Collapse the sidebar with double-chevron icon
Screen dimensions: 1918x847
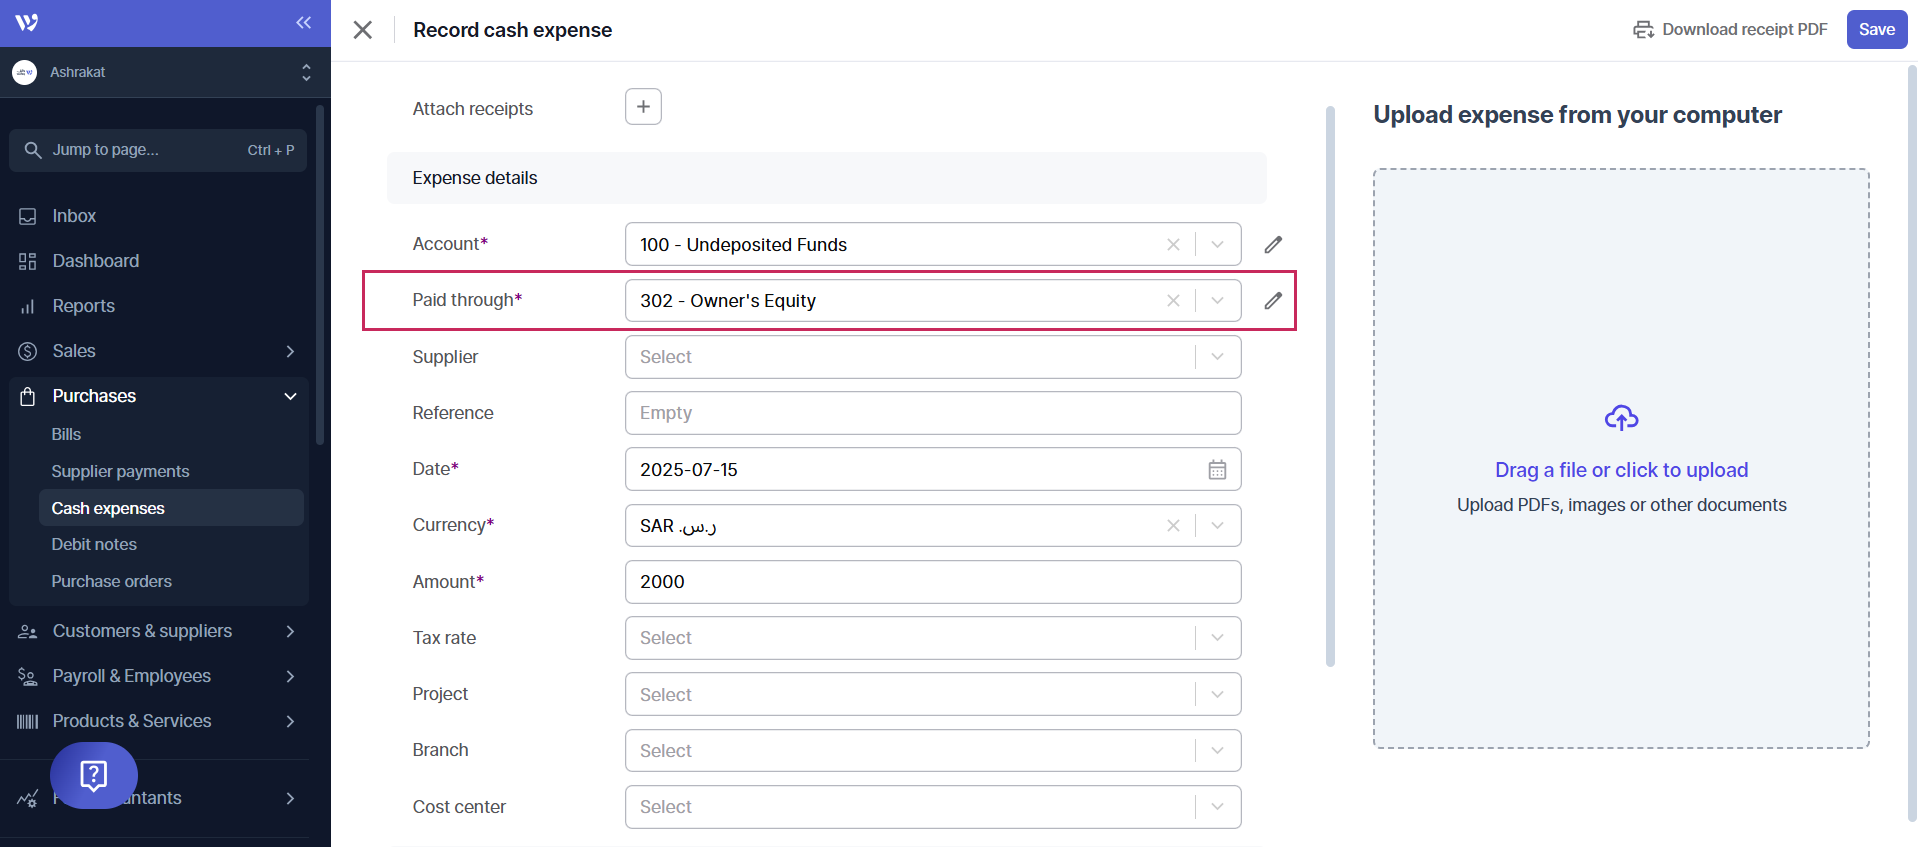pyautogui.click(x=303, y=23)
